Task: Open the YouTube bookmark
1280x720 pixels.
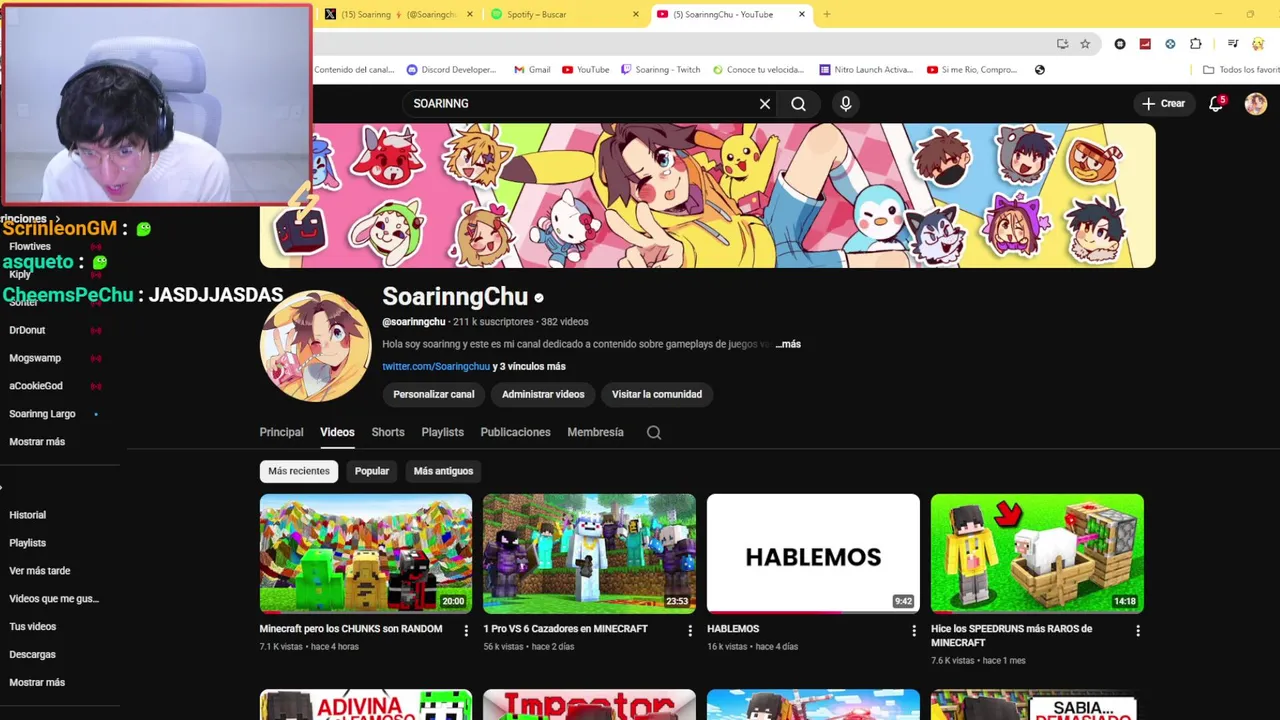Action: coord(586,70)
